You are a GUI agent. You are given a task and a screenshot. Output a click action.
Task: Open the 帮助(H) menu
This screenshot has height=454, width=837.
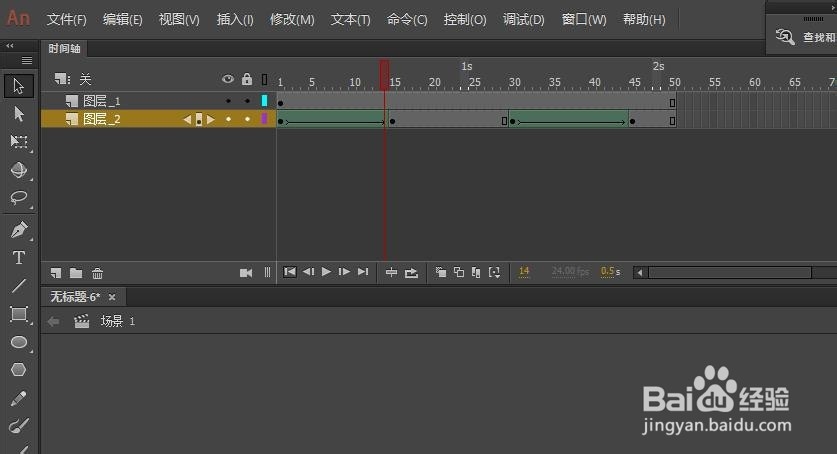(644, 20)
